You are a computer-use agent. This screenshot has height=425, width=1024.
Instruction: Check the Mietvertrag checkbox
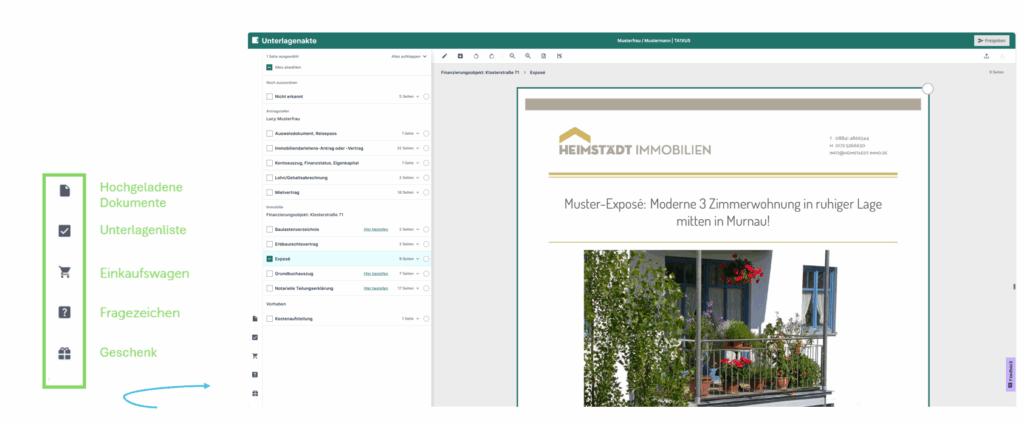pos(269,191)
